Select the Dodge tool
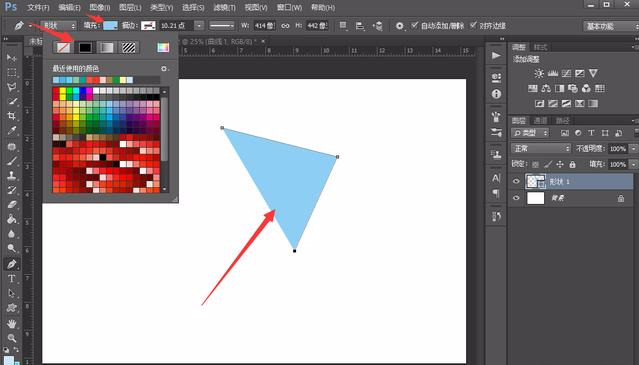639x365 pixels. (x=11, y=249)
